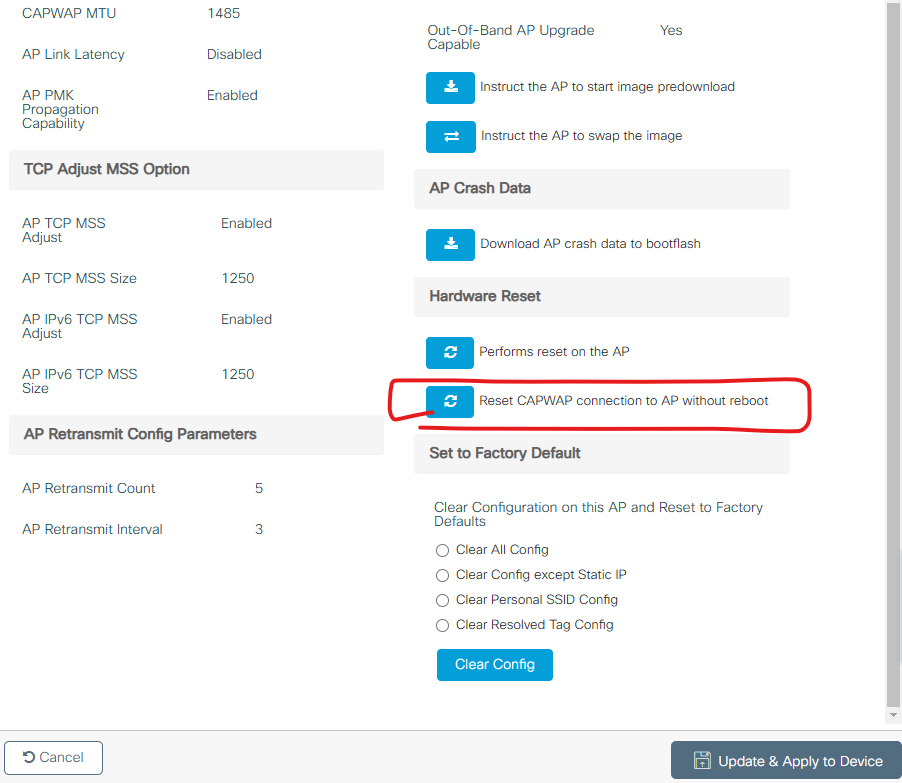
Task: Click the AP Retransmit Interval value 3
Action: coord(259,529)
